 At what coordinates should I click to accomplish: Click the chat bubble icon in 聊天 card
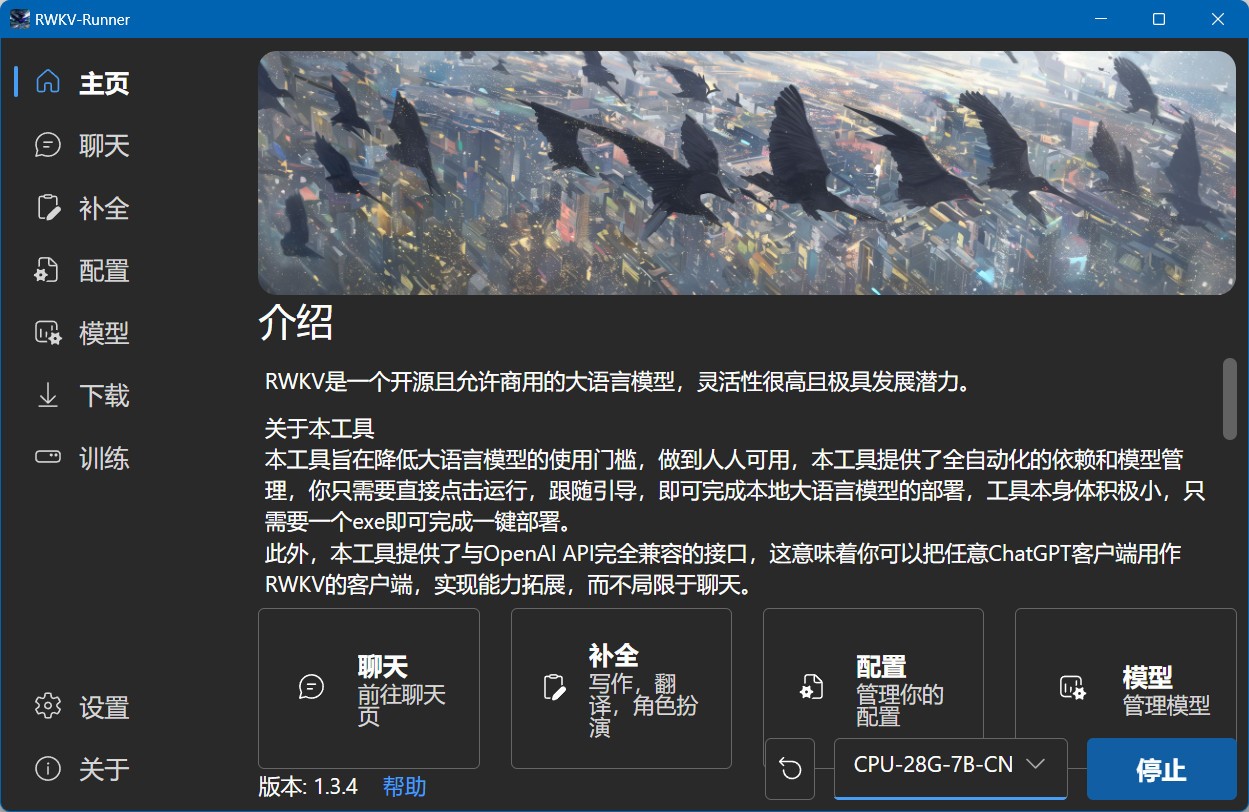point(312,687)
